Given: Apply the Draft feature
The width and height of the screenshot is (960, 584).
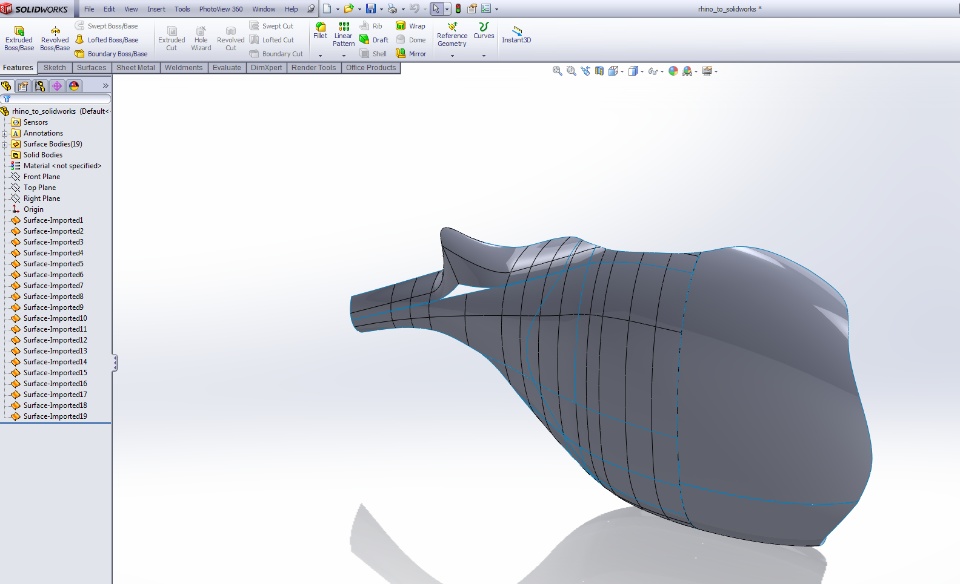Looking at the screenshot, I should pos(373,40).
